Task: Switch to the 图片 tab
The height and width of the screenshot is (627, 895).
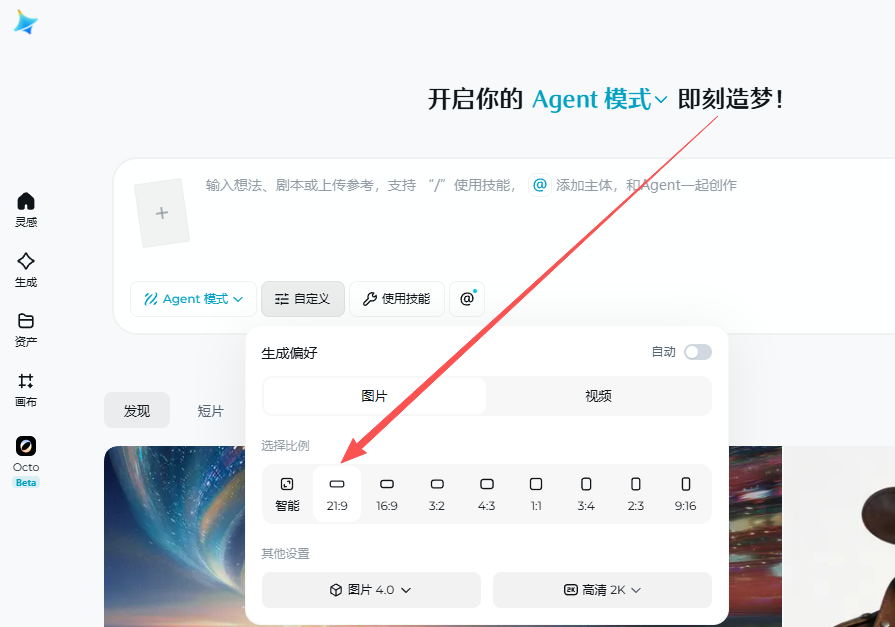Action: [x=374, y=396]
